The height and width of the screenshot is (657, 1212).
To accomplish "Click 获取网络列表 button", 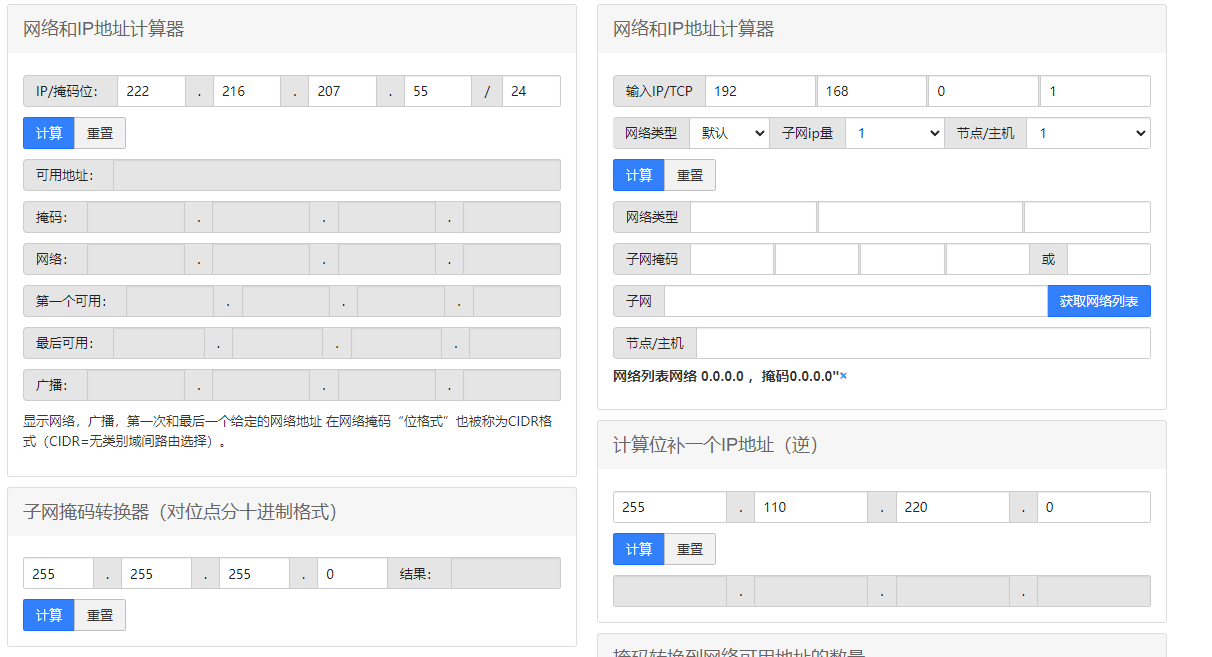I will tap(1098, 300).
